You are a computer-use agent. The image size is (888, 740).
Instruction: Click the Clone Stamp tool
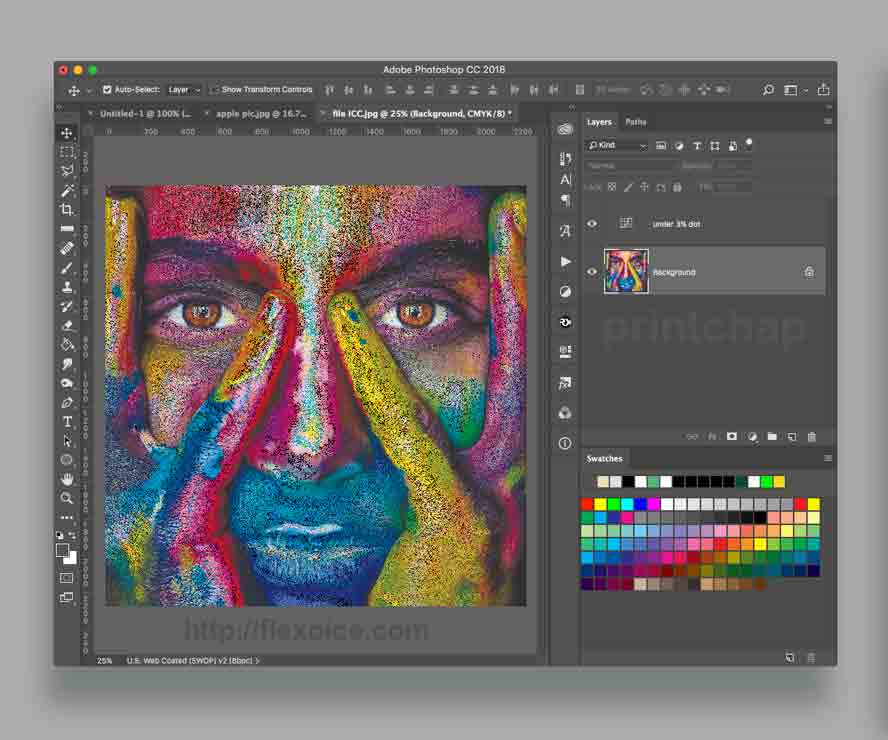tap(67, 287)
